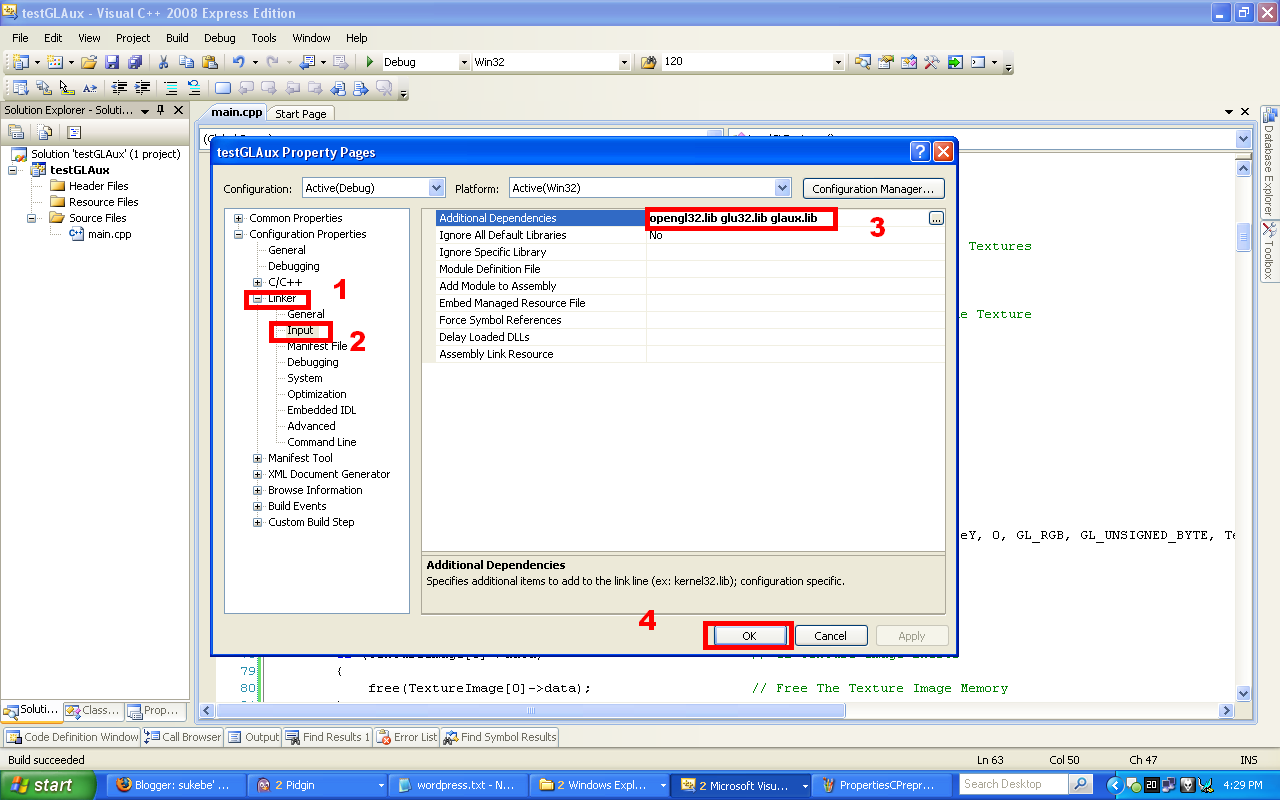Switch to the Start Page tab

tap(301, 114)
